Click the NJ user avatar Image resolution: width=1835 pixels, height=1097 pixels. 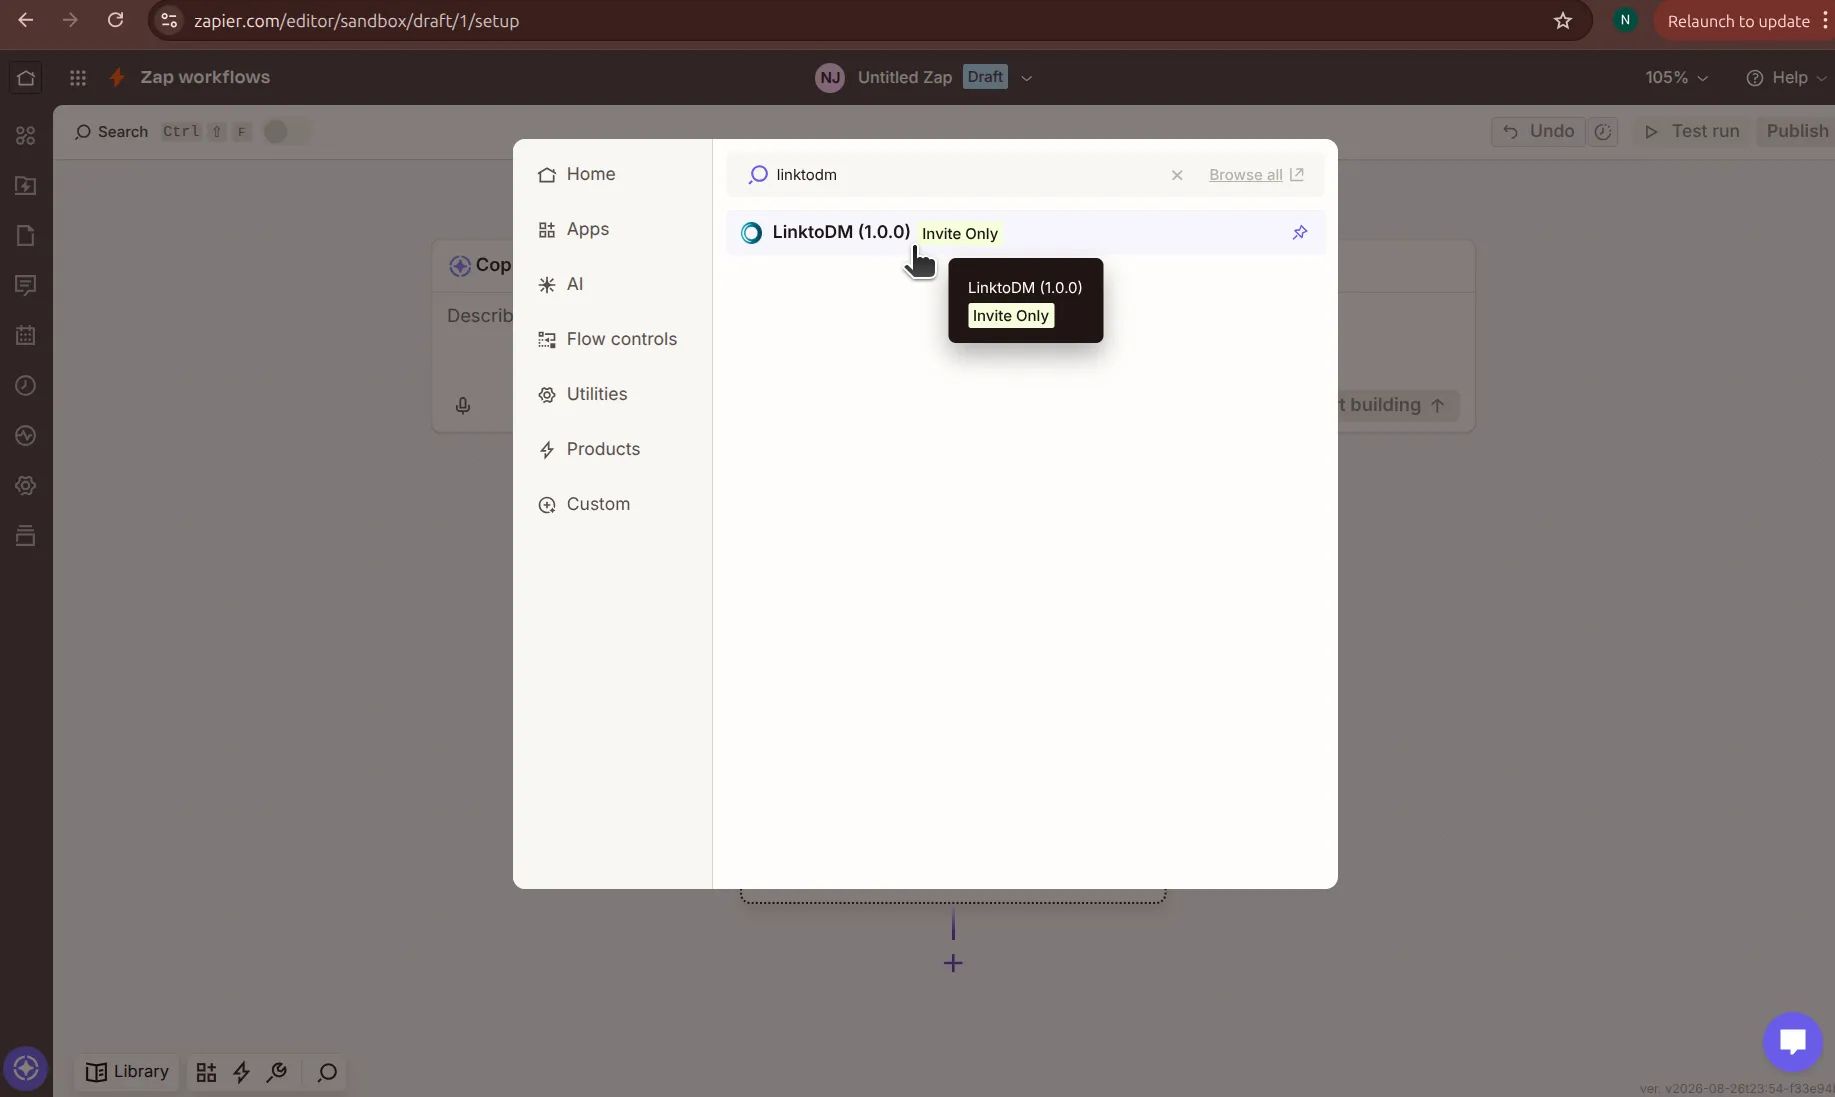pyautogui.click(x=830, y=77)
